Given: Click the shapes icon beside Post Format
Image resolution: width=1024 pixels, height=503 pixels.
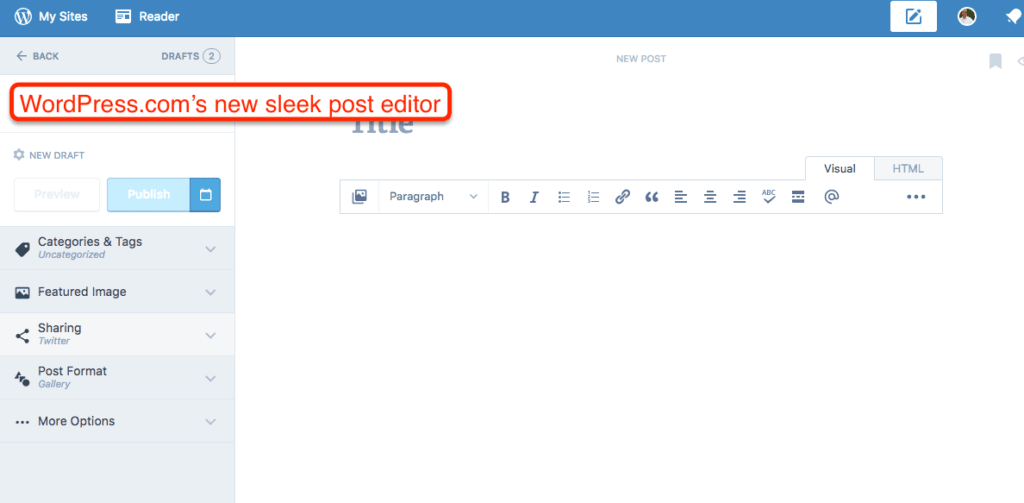Looking at the screenshot, I should point(22,379).
